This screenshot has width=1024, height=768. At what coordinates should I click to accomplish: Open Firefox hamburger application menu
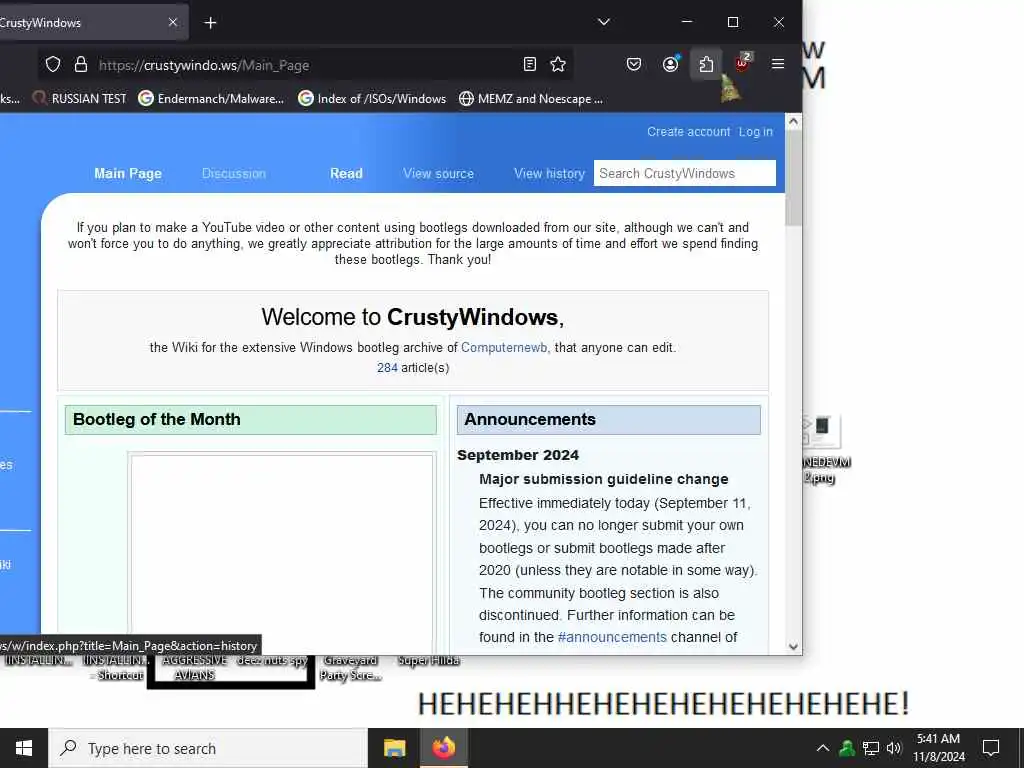777,63
